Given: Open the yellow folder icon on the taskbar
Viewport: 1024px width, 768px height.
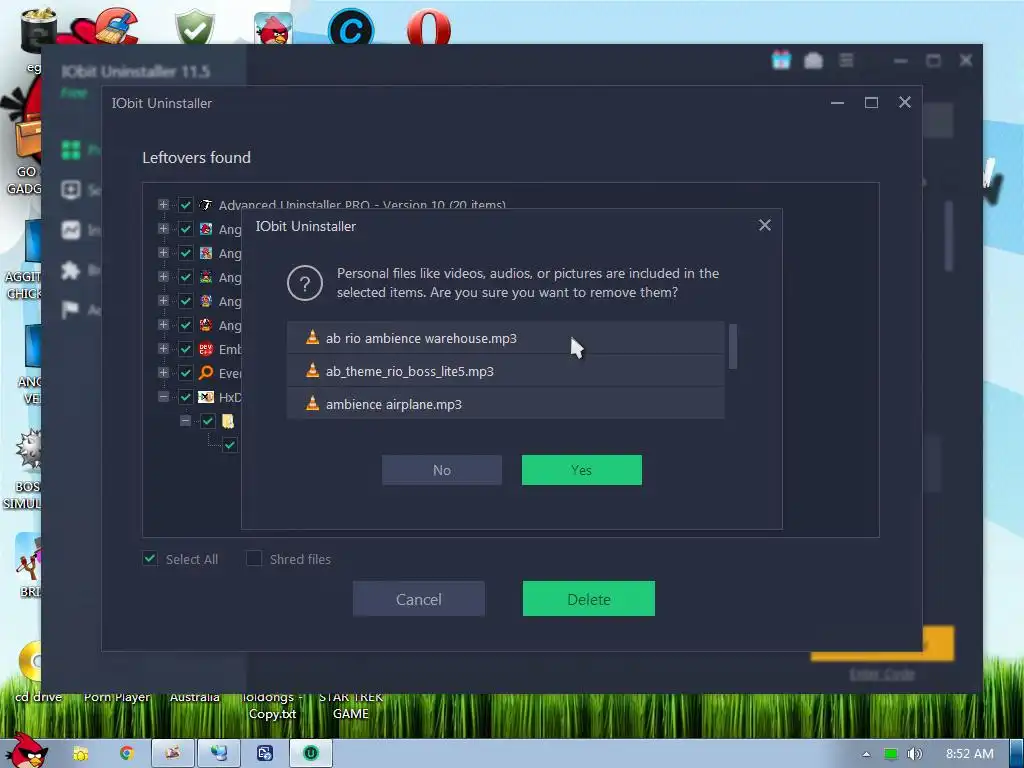Looking at the screenshot, I should 80,754.
